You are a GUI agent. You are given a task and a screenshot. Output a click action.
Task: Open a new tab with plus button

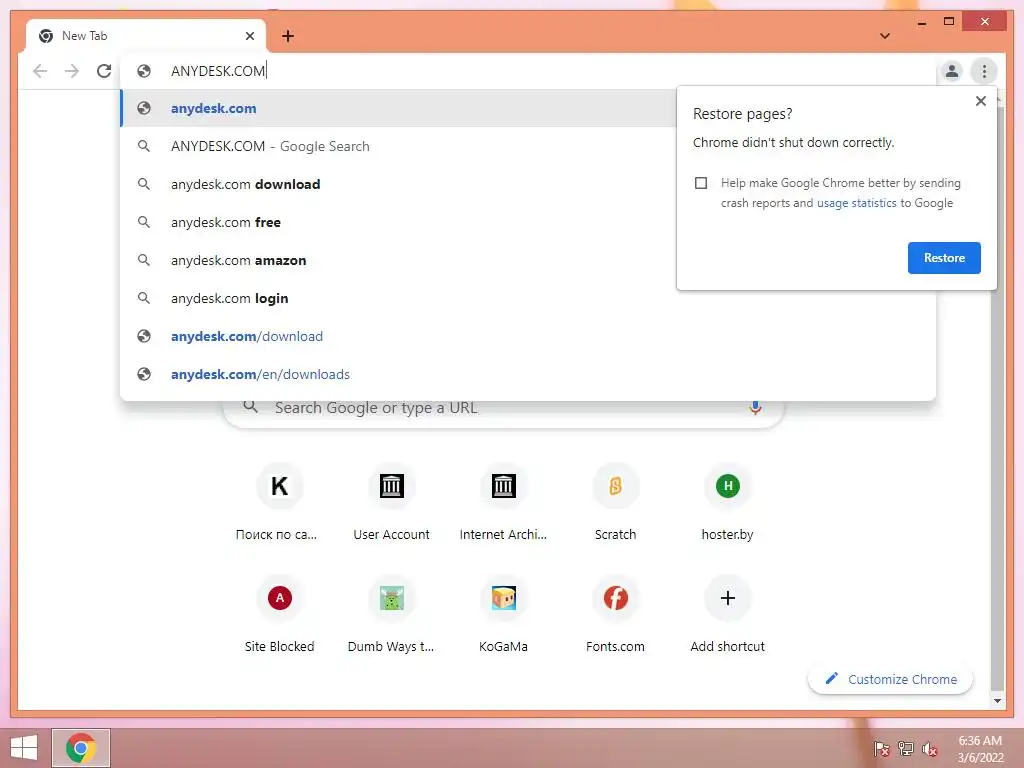(288, 36)
